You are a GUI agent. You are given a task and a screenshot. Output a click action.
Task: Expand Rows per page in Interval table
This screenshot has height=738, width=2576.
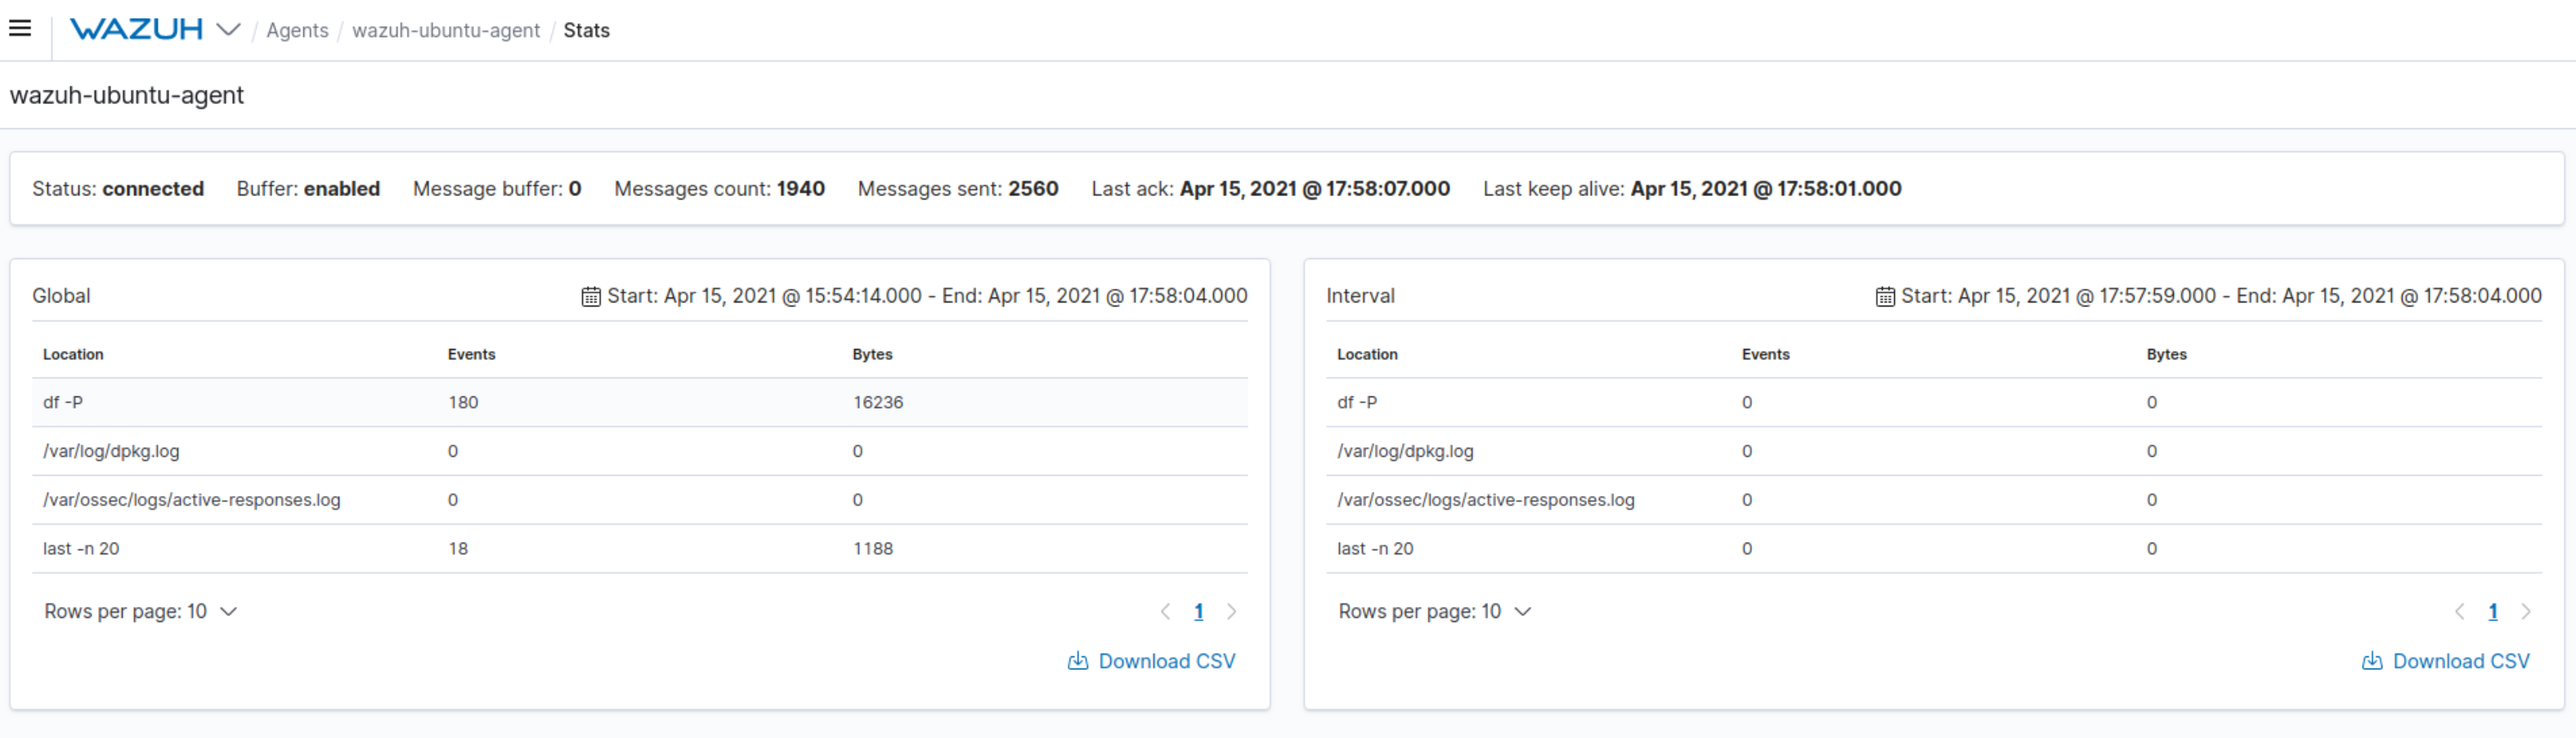click(x=1434, y=611)
